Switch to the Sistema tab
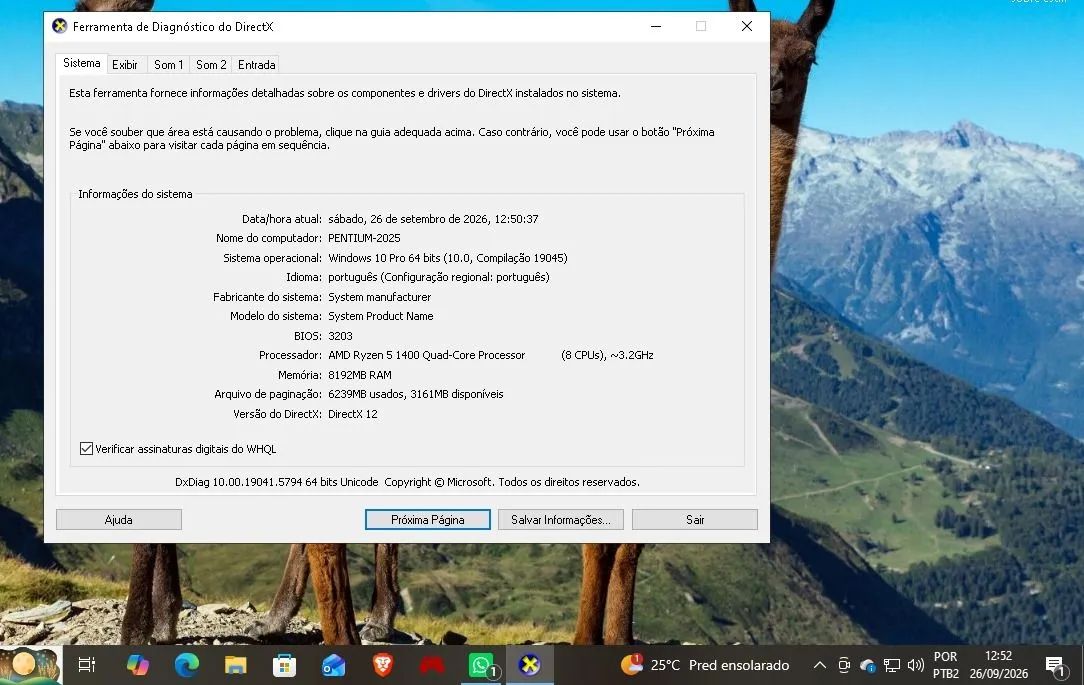 (82, 63)
